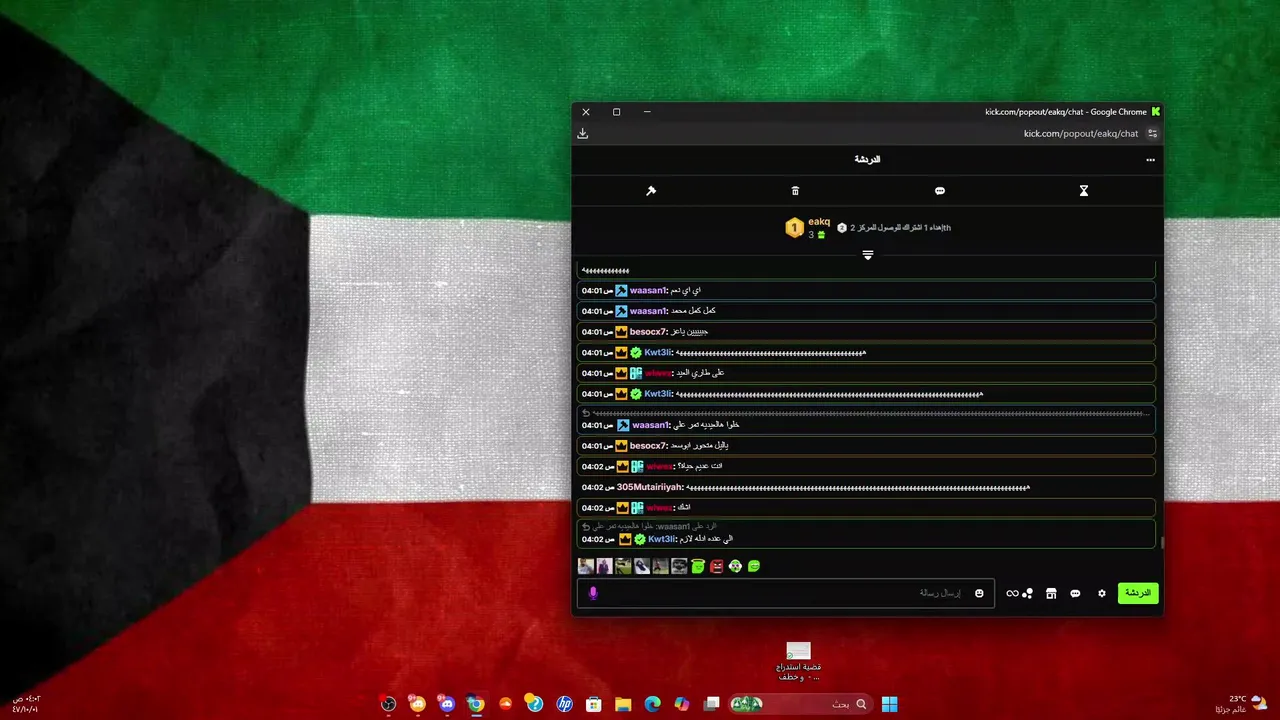Open the purple Discord icon in taskbar
The image size is (1280, 720).
(x=447, y=704)
